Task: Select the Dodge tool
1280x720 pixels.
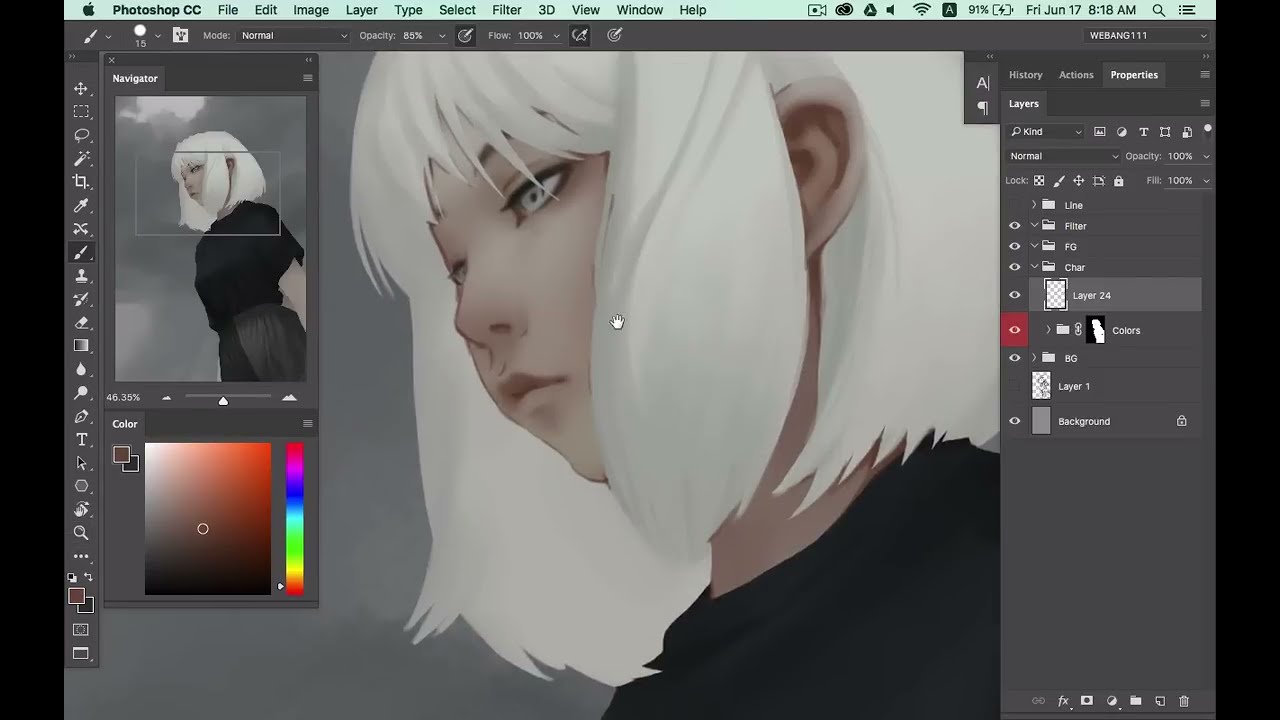Action: (x=81, y=393)
